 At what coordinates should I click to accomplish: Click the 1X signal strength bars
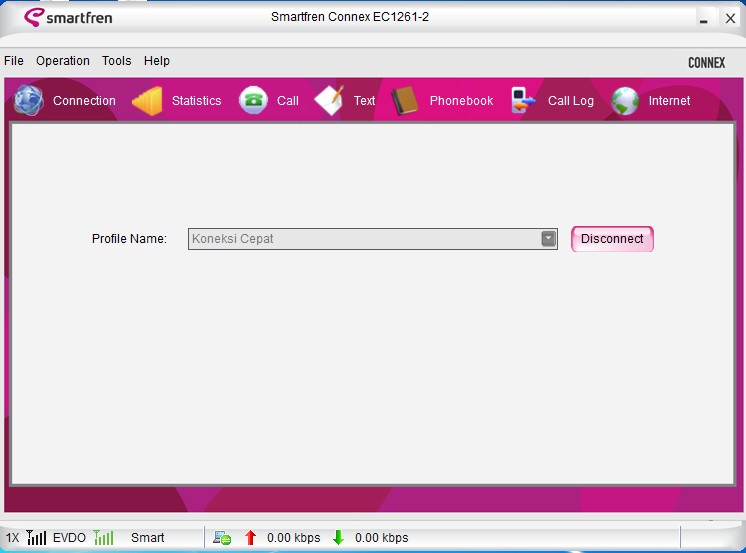(x=36, y=537)
